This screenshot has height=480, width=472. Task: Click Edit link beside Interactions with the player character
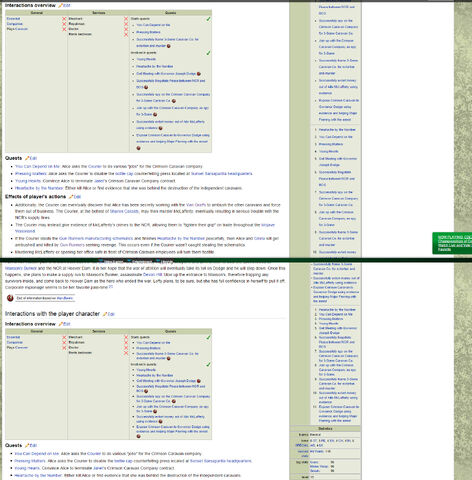(111, 314)
